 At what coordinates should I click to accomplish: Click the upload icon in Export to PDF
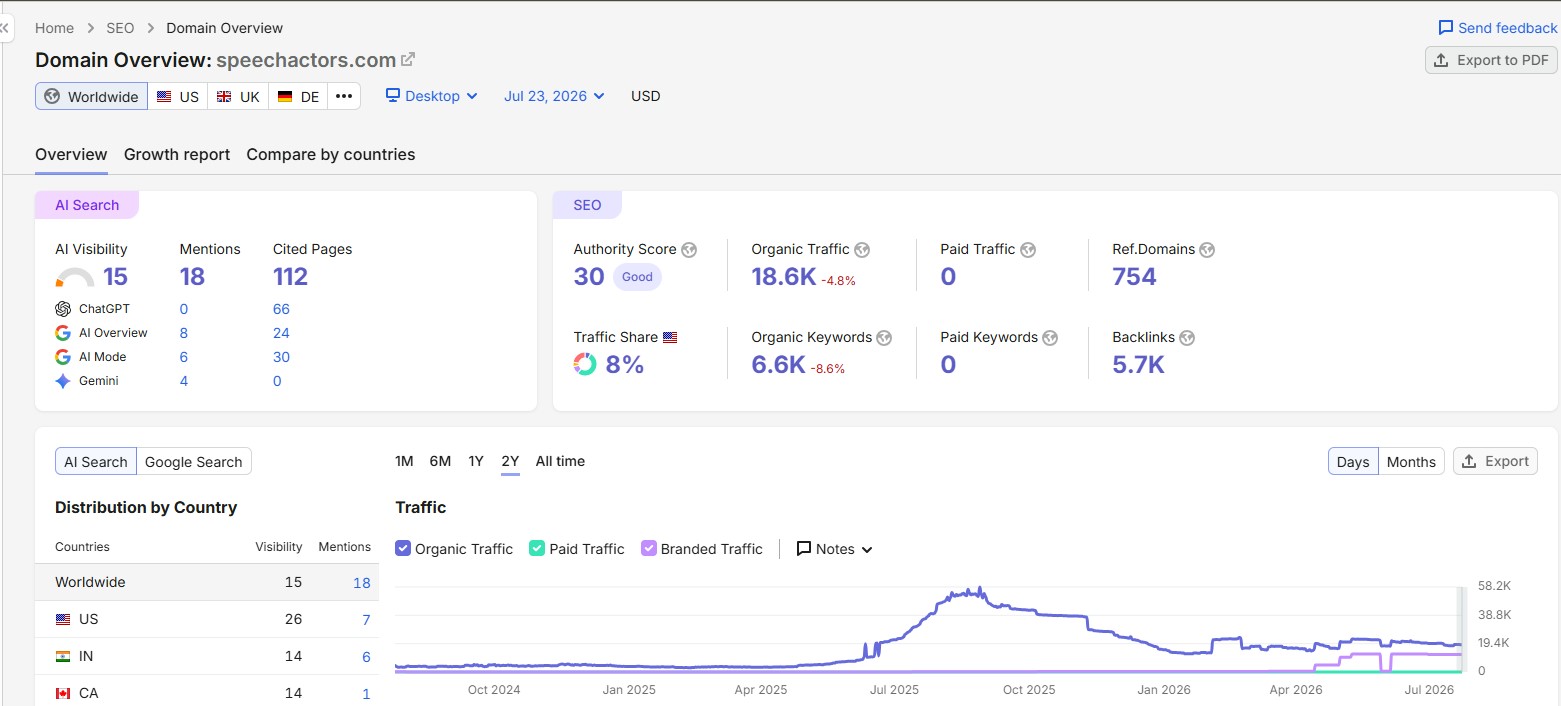point(1441,60)
